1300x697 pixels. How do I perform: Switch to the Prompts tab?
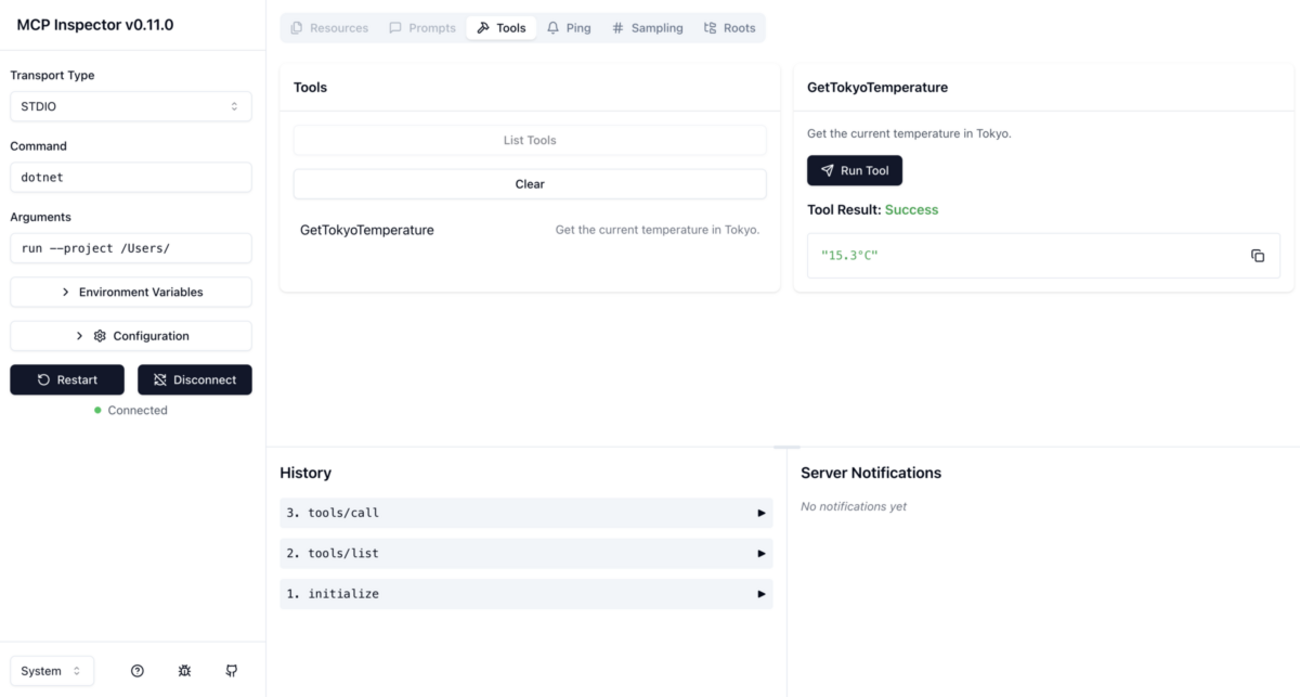[x=422, y=28]
